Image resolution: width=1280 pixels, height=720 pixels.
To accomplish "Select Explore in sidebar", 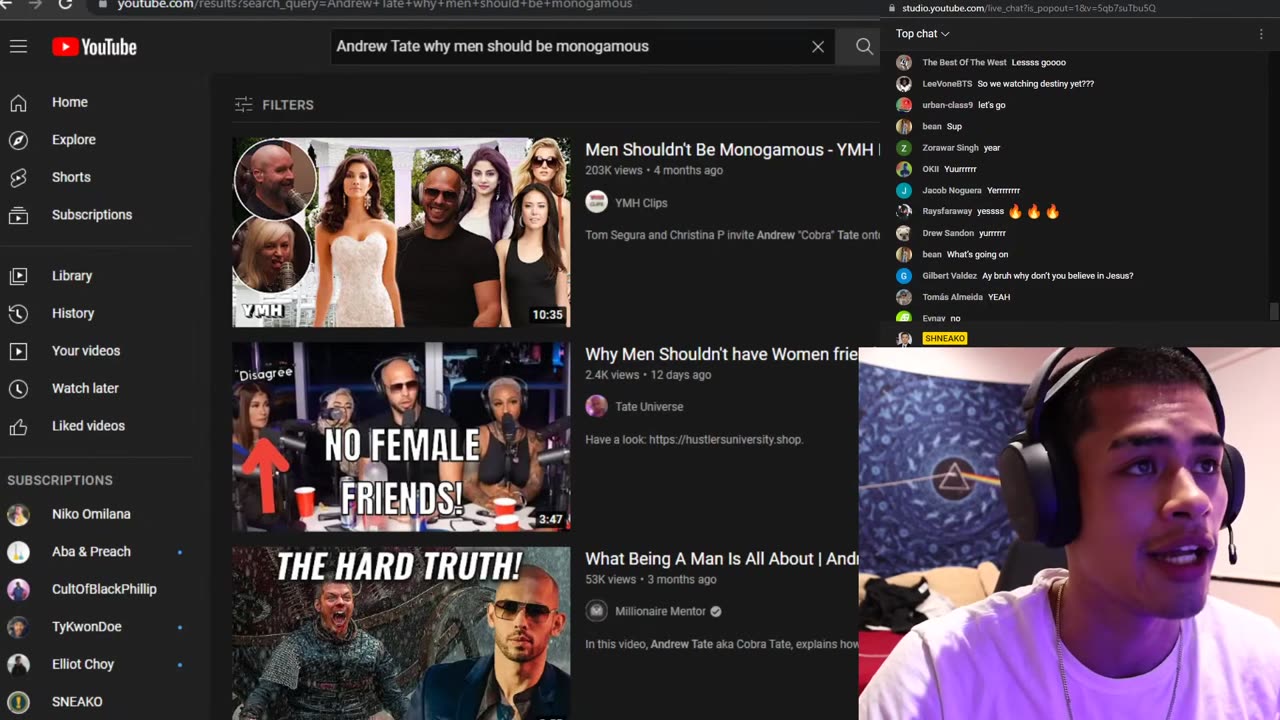I will pyautogui.click(x=74, y=140).
